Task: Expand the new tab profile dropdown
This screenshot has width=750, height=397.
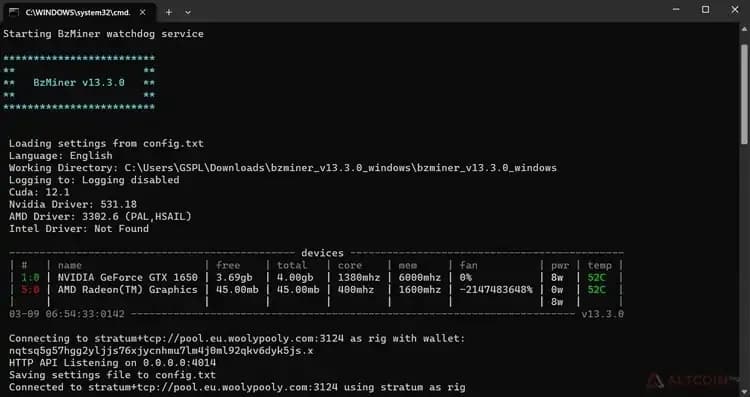Action: coord(188,12)
